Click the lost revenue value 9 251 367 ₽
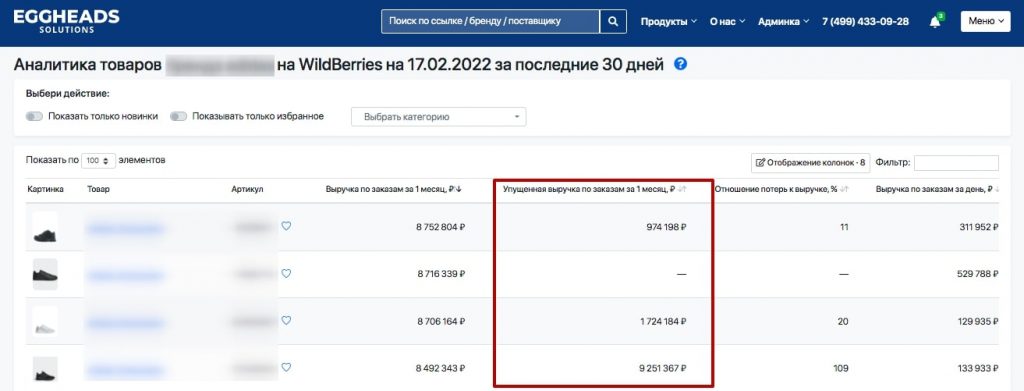 click(x=663, y=368)
